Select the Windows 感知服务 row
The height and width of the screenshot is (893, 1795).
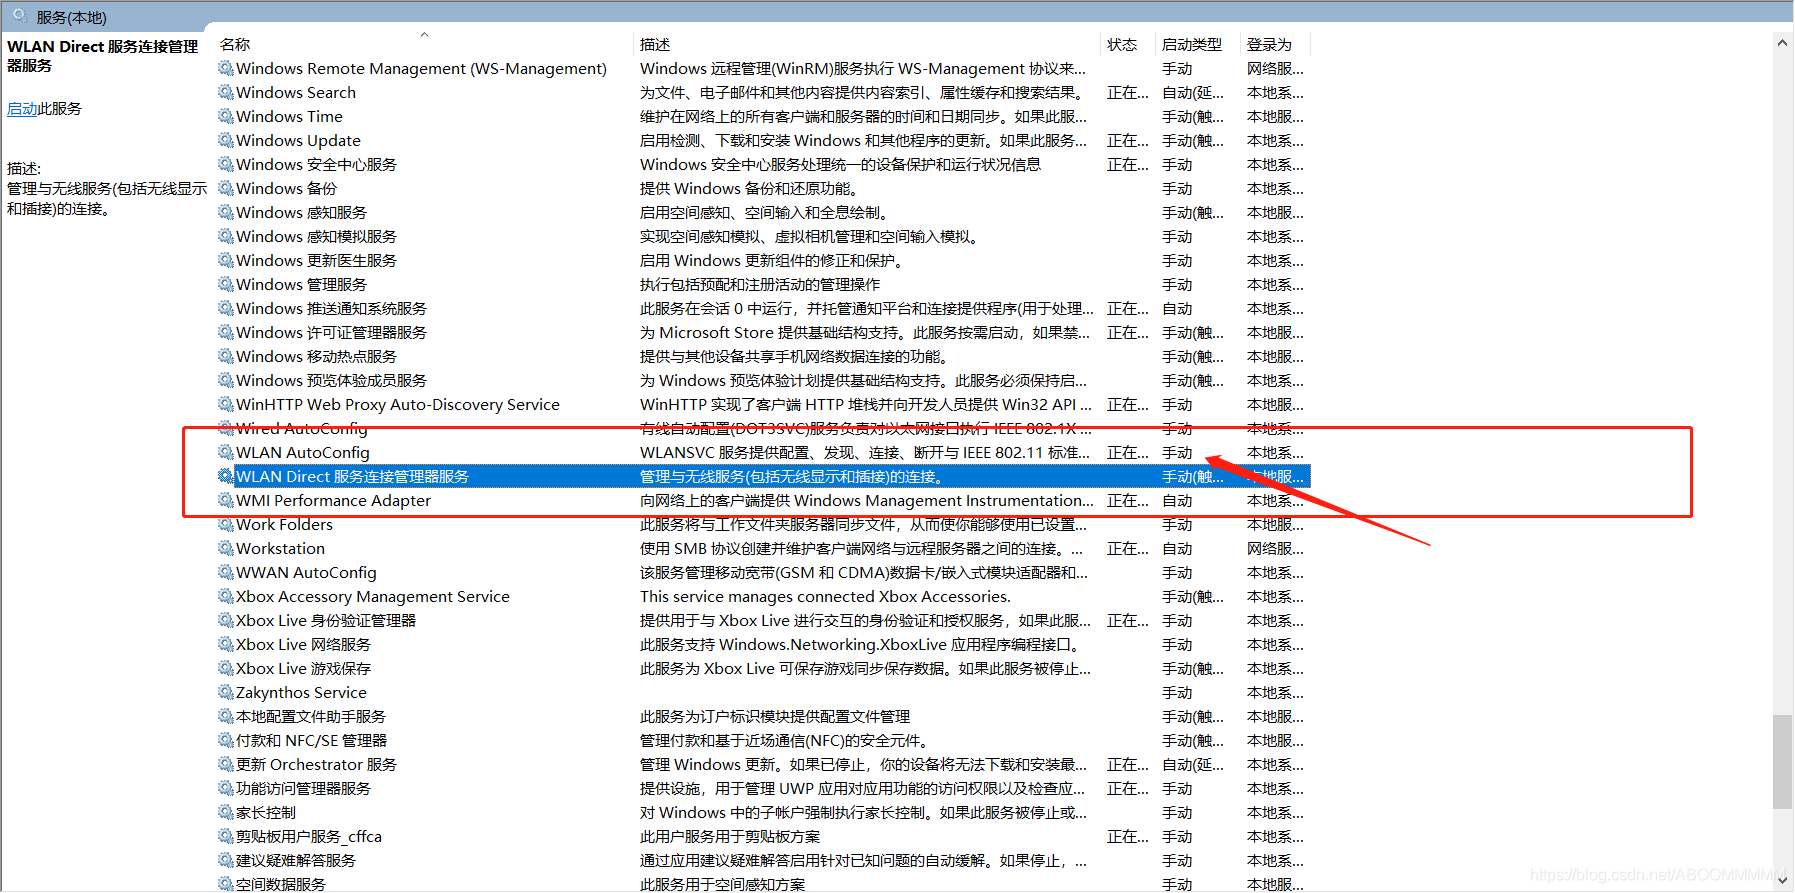(x=763, y=212)
